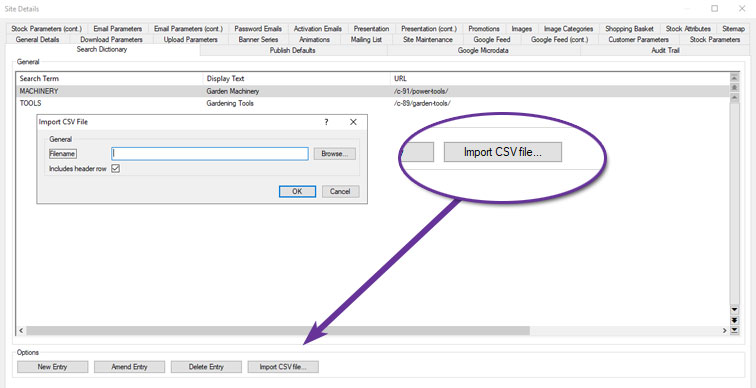
Task: Click the Filename input field
Action: [x=210, y=153]
